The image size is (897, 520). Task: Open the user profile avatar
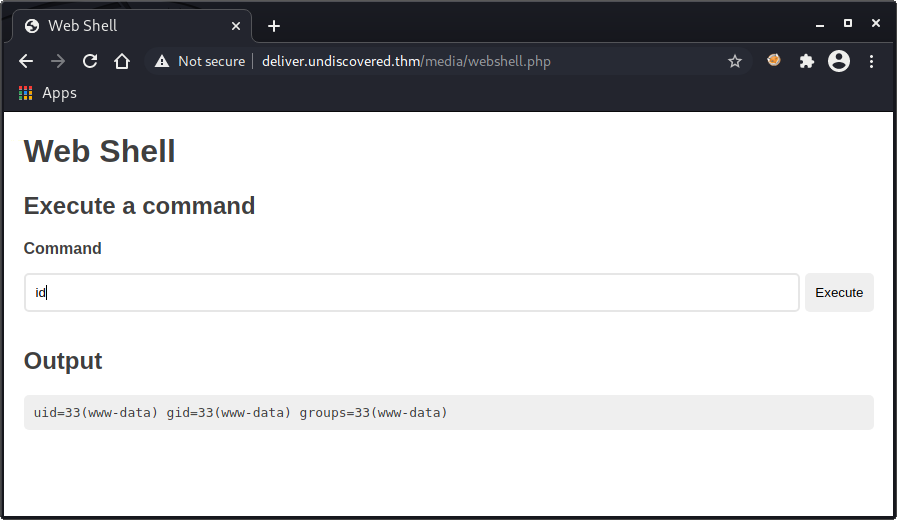(x=839, y=61)
